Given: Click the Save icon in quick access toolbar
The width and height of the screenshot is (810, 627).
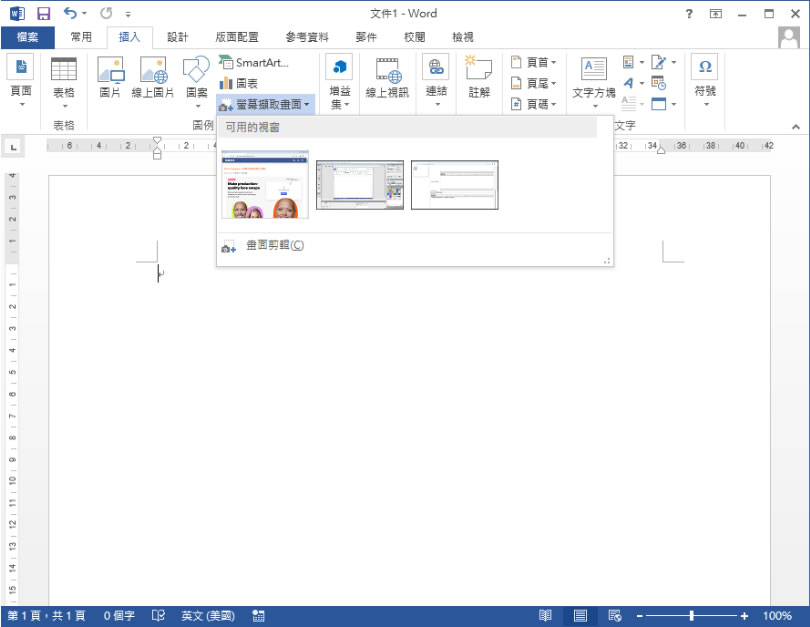Looking at the screenshot, I should click(x=44, y=13).
